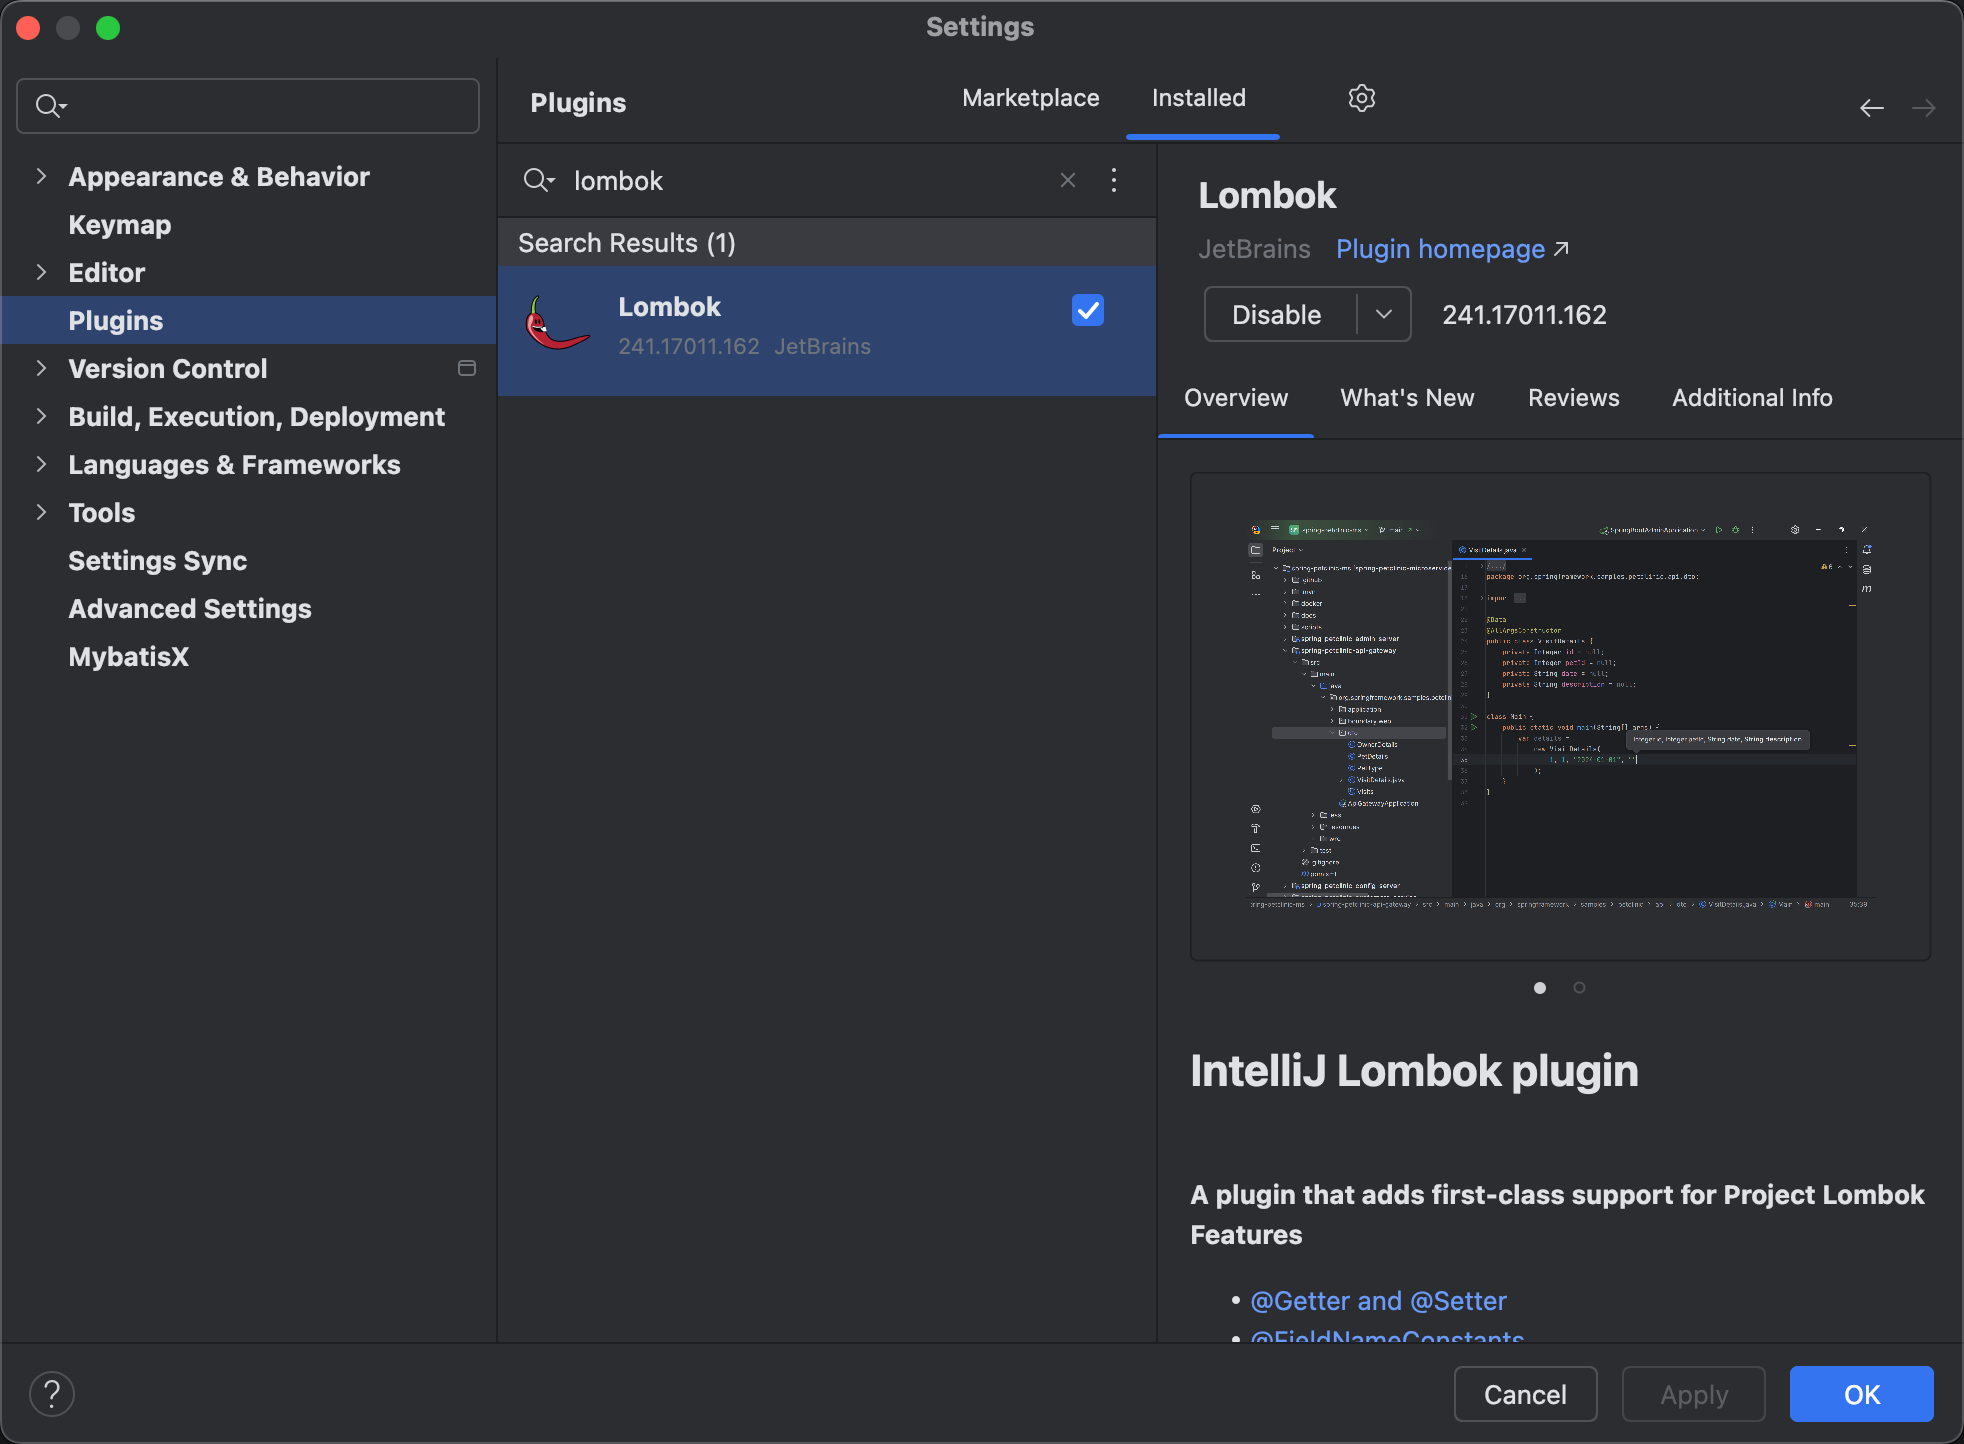
Task: Click the settings search input field
Action: click(x=260, y=106)
